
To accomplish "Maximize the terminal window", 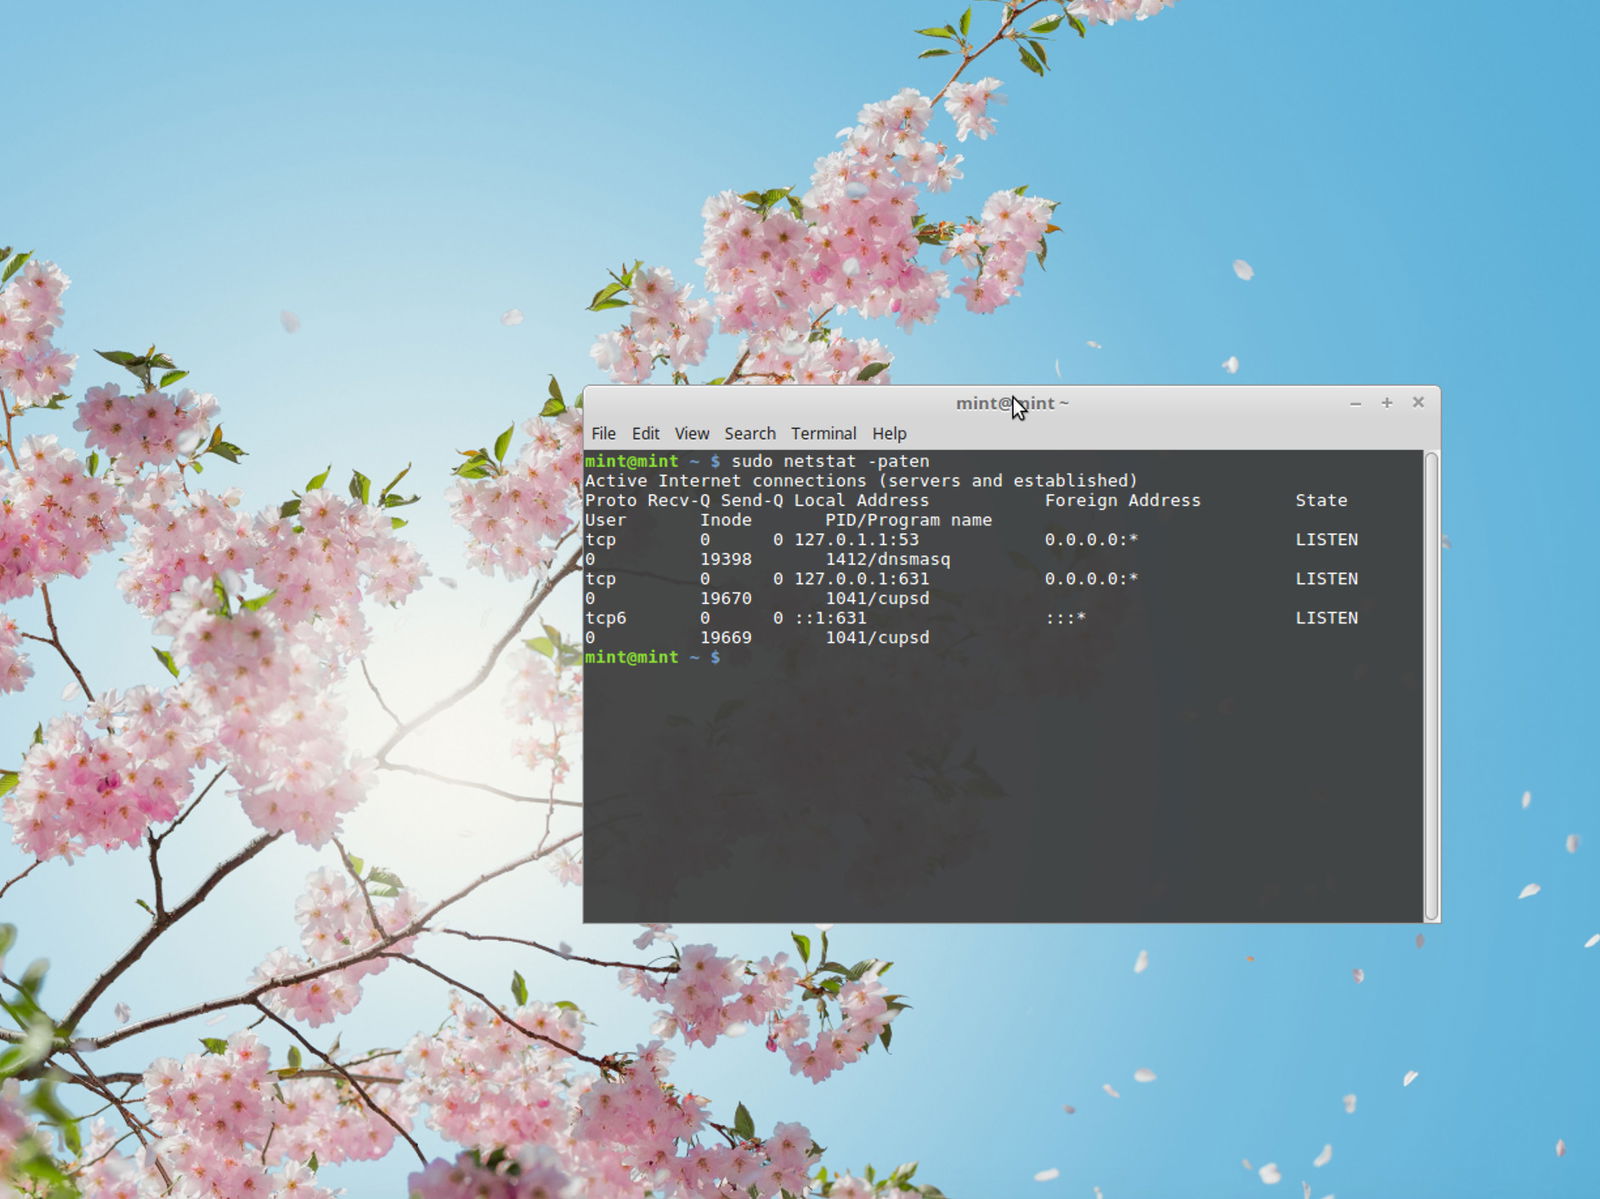I will [x=1386, y=402].
